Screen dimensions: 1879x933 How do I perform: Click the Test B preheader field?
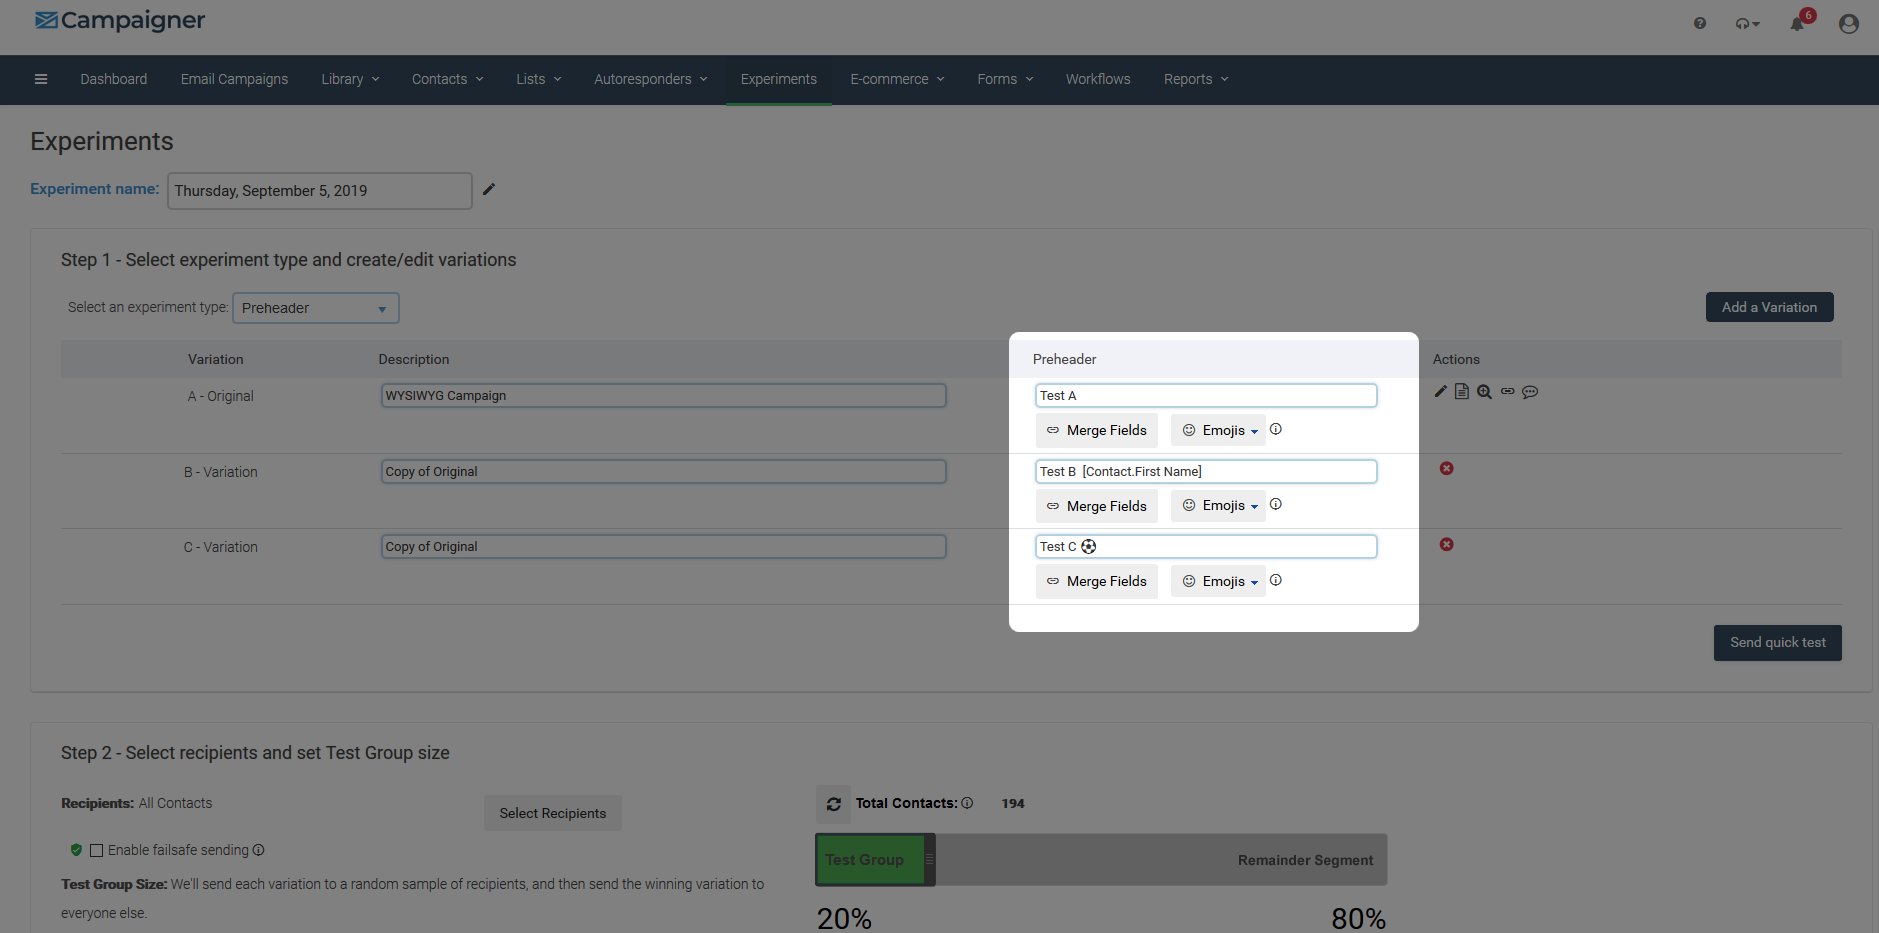tap(1206, 471)
